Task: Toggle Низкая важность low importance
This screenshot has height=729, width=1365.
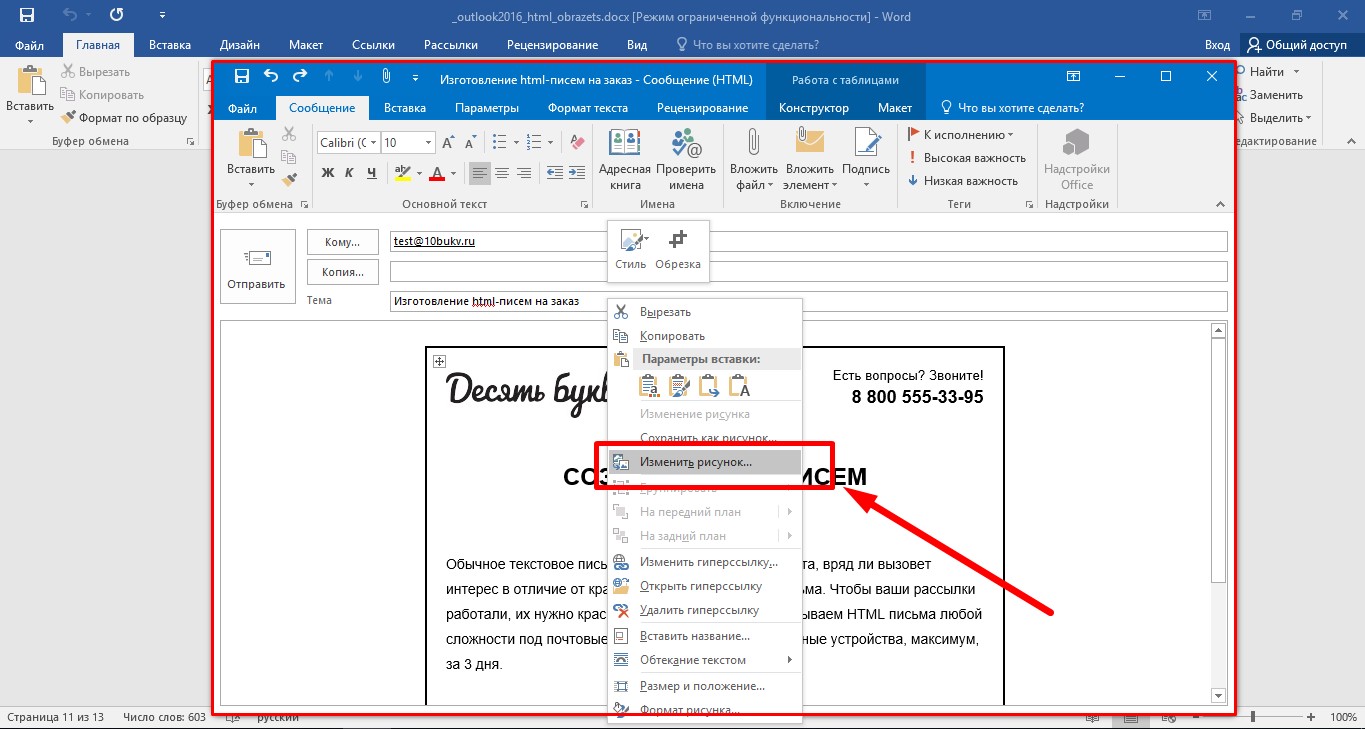Action: tap(963, 181)
